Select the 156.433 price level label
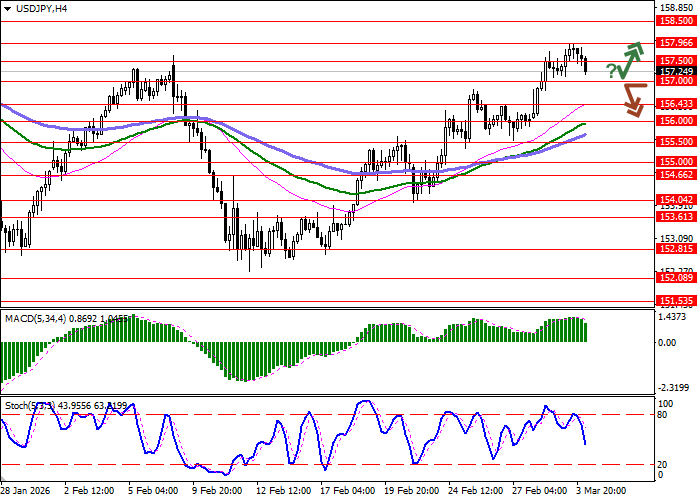Viewport: 700px width, 500px height. point(676,103)
